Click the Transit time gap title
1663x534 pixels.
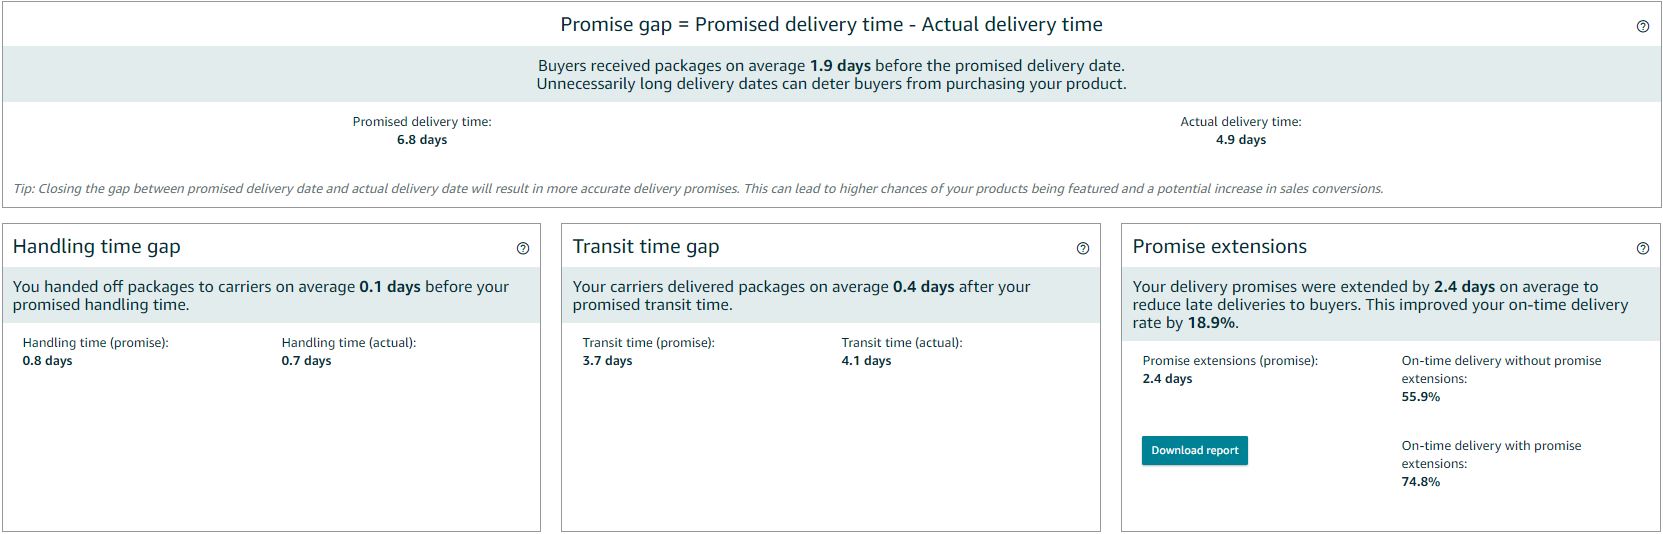645,247
